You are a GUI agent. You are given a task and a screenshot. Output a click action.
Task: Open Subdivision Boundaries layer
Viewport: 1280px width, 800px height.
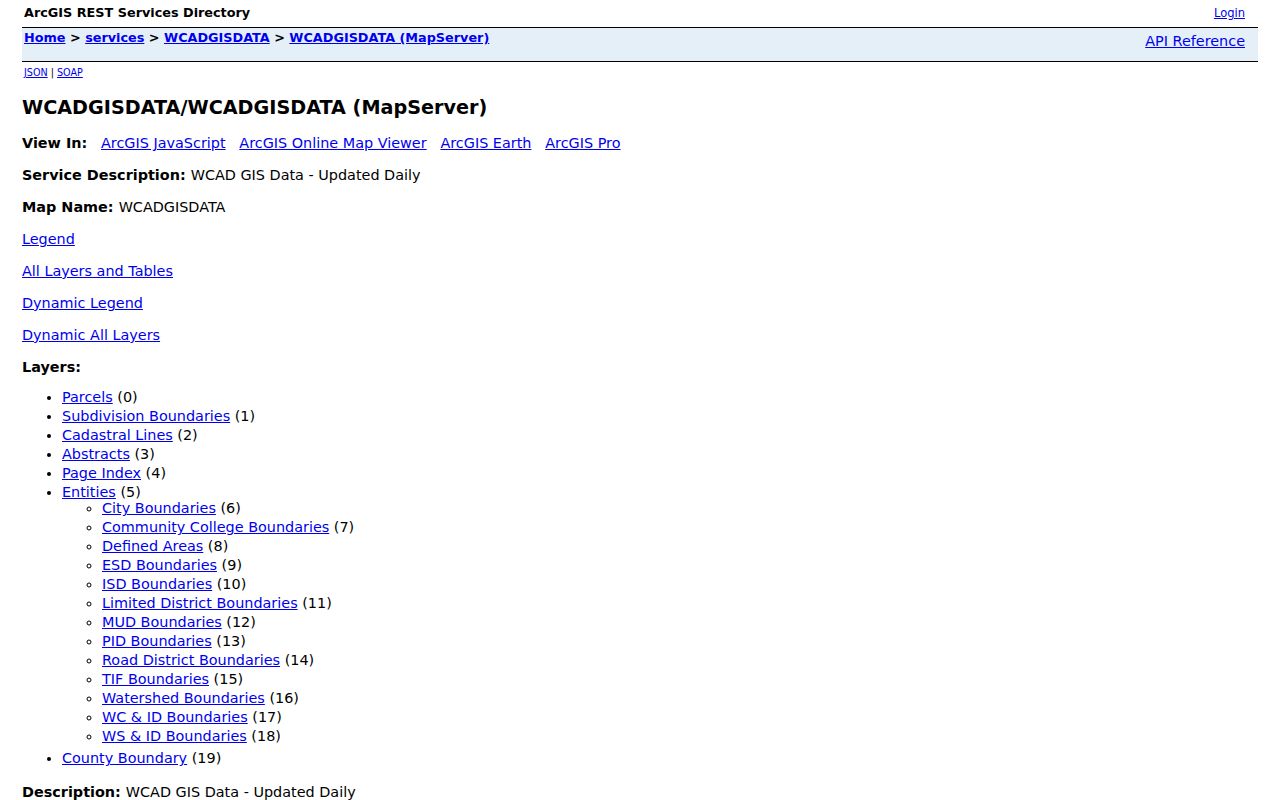[146, 416]
